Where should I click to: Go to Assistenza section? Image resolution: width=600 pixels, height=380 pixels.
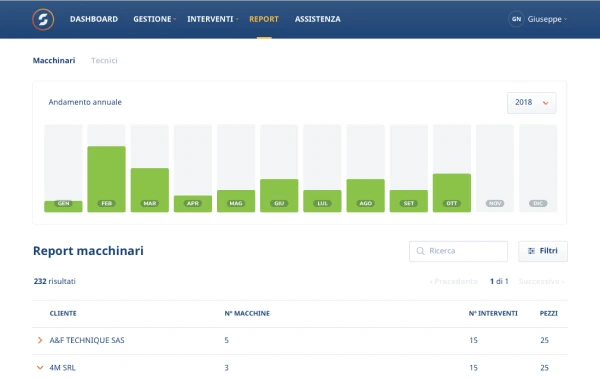coord(318,19)
